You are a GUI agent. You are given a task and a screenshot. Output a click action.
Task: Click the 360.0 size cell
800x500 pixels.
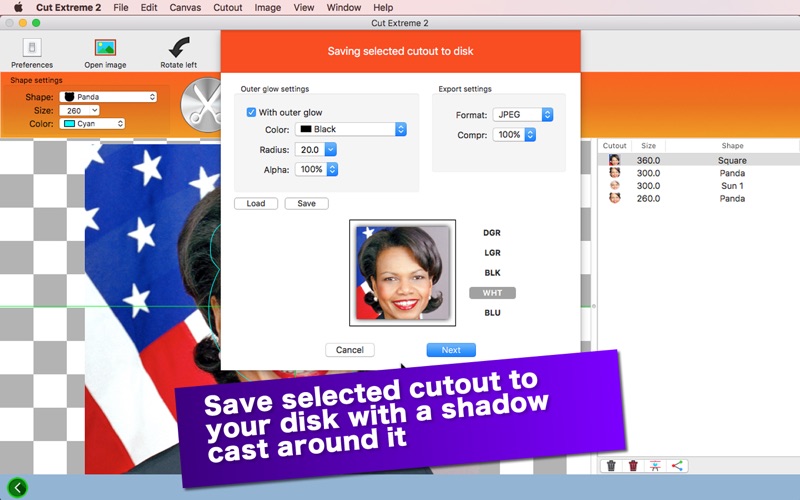(648, 160)
